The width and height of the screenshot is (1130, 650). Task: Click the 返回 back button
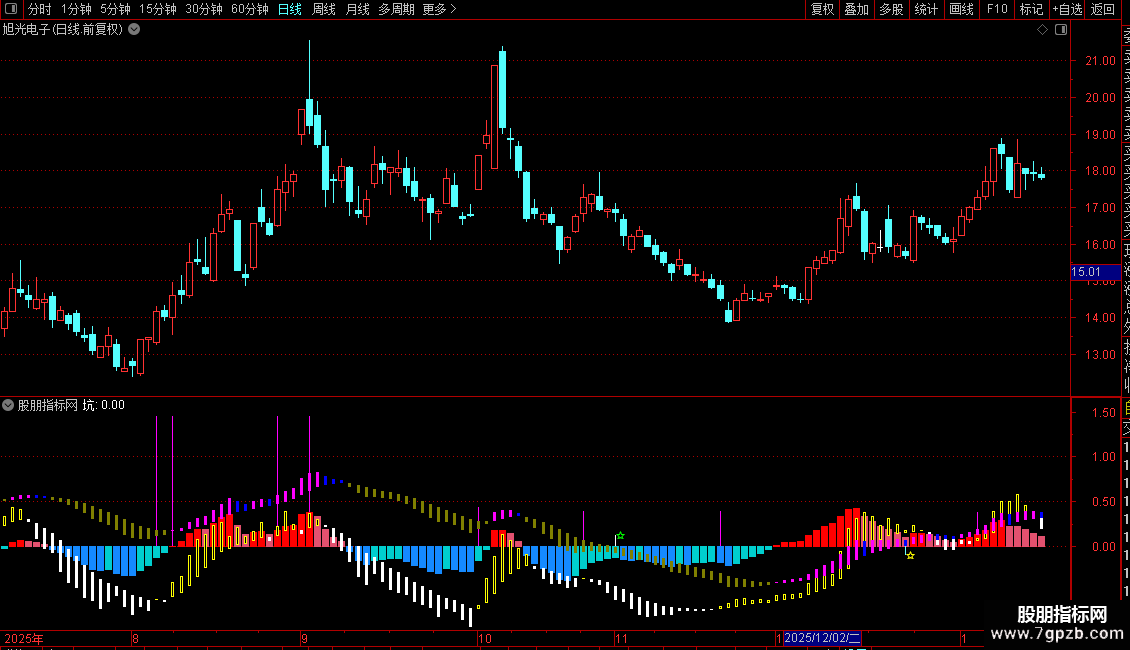click(x=1103, y=9)
